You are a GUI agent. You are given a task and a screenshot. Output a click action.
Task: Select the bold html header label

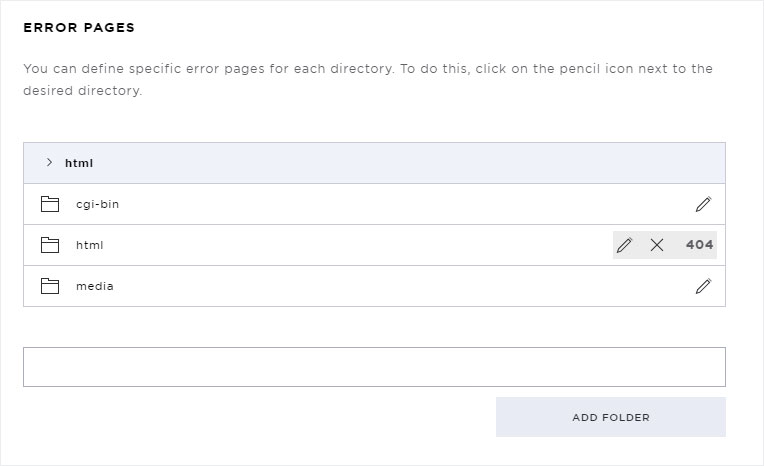(79, 163)
